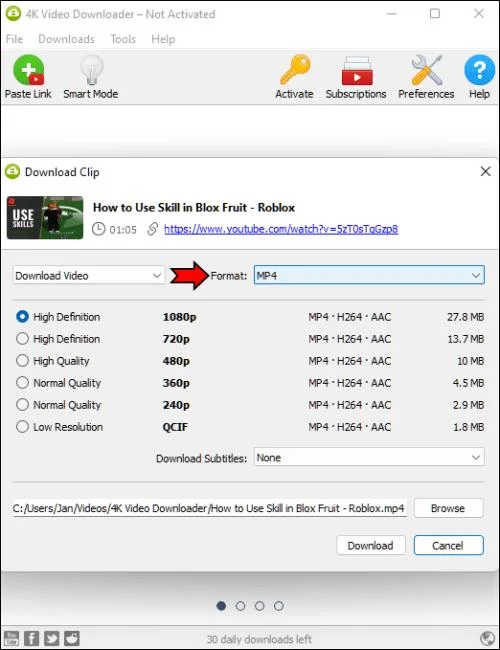The width and height of the screenshot is (500, 650).
Task: Click the Download Clip dialog logo icon
Action: [12, 172]
